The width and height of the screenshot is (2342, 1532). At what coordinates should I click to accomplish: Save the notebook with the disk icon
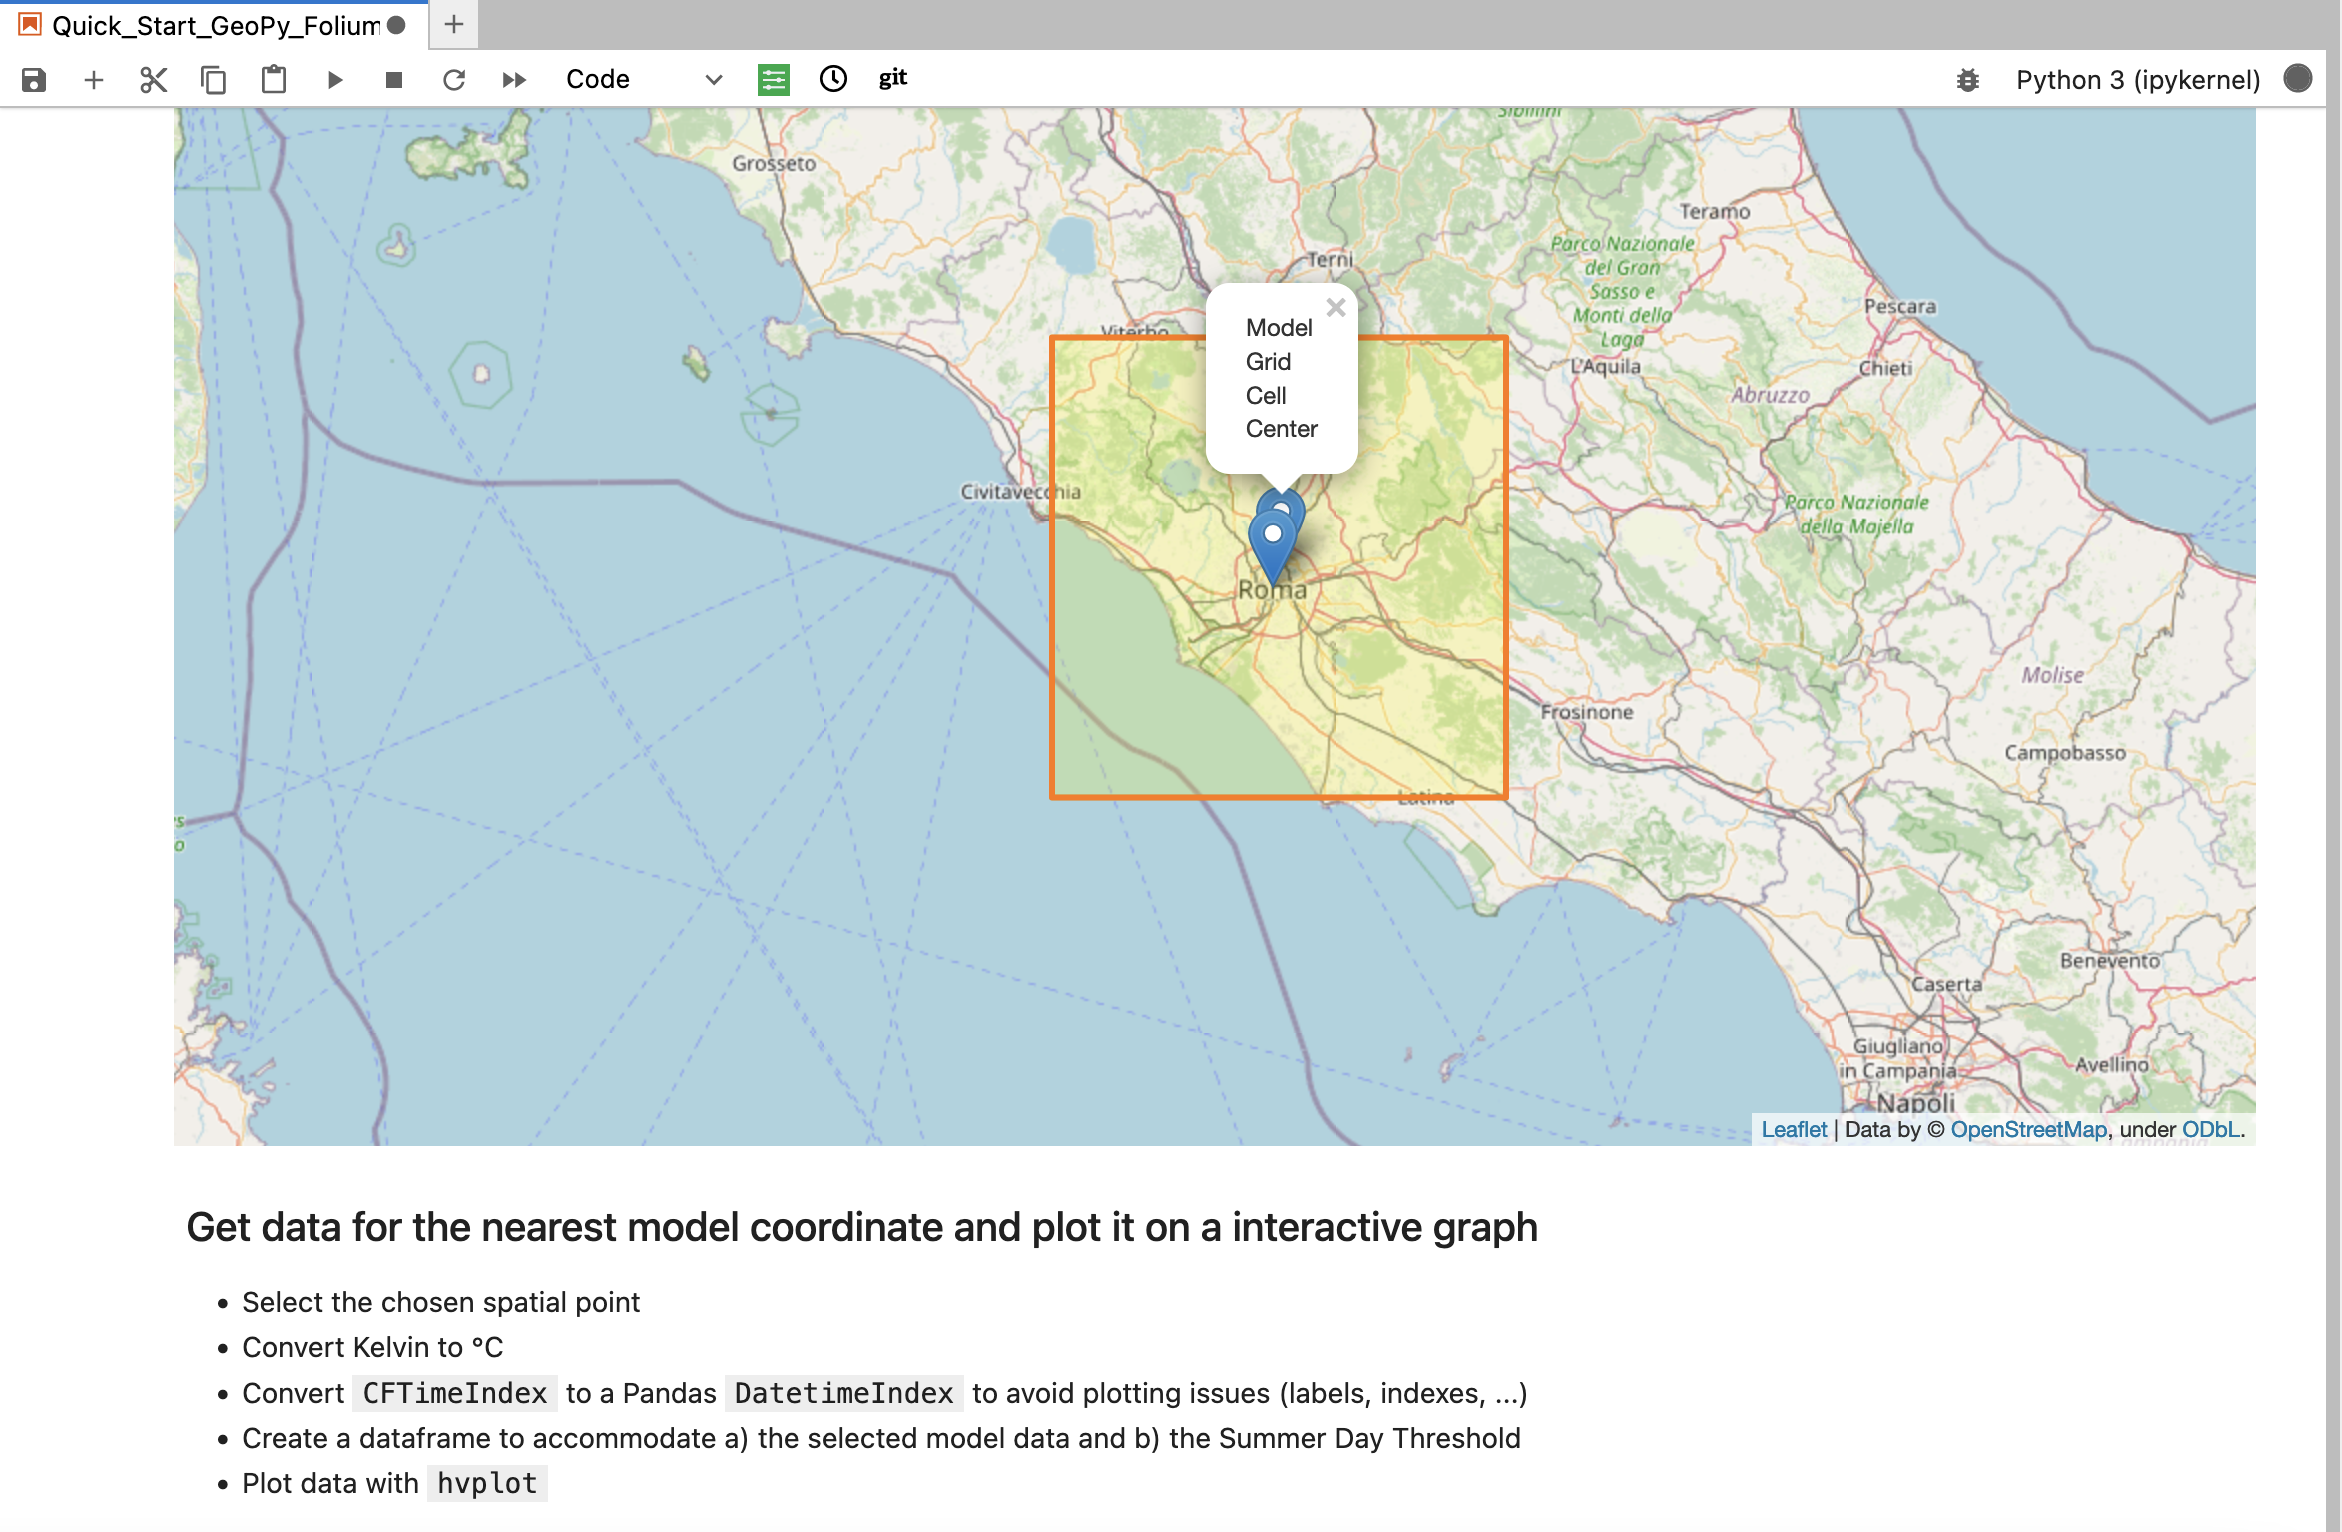[34, 79]
